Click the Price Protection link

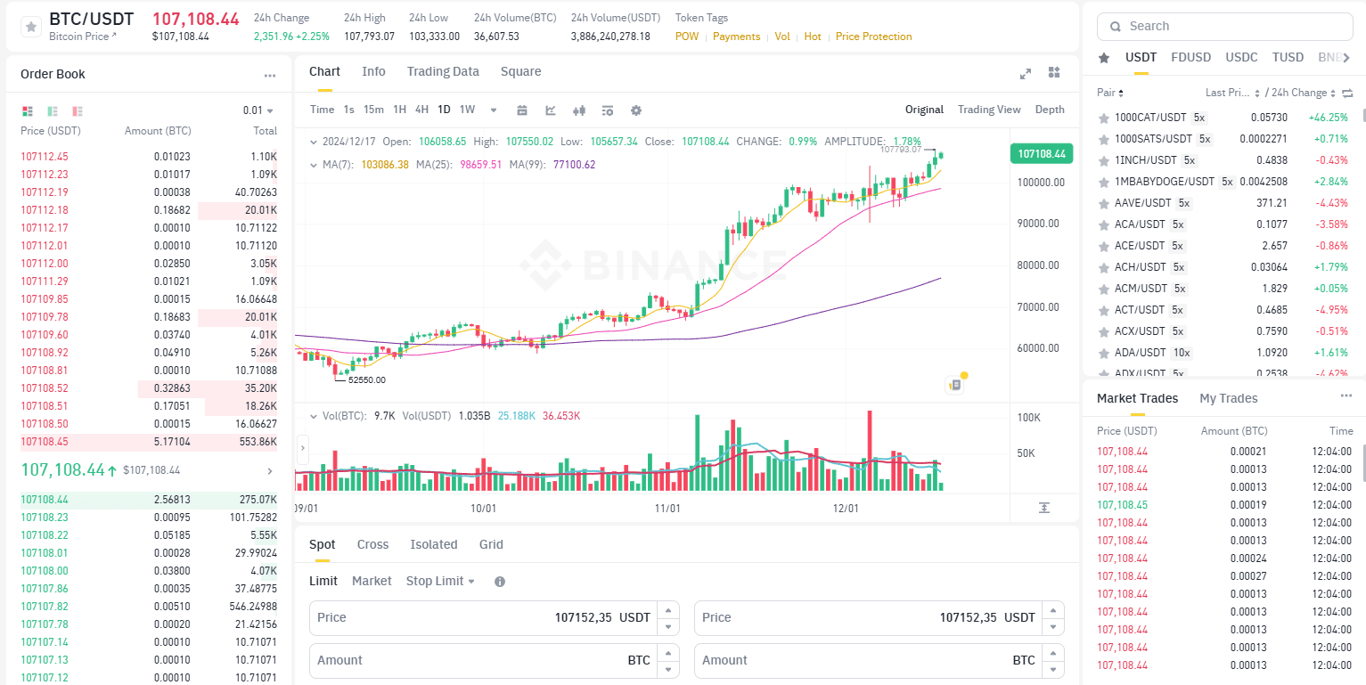[873, 36]
